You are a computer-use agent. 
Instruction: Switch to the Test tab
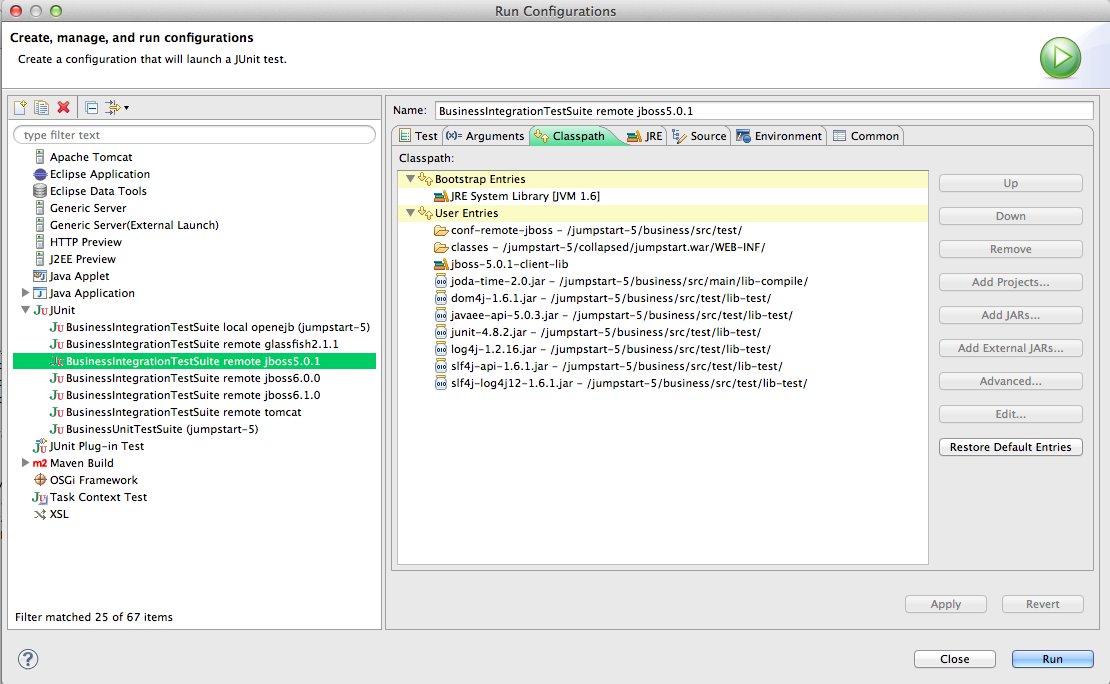click(x=418, y=136)
